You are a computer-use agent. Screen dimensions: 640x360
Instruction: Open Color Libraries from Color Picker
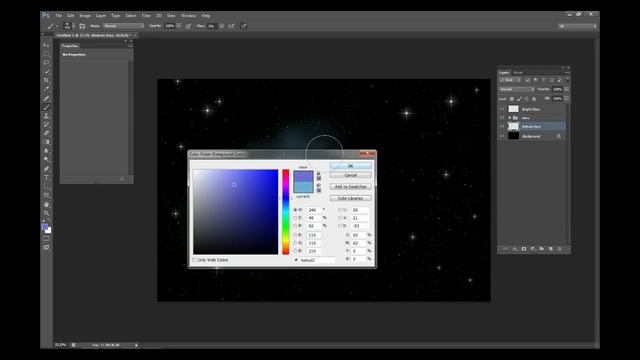point(351,198)
